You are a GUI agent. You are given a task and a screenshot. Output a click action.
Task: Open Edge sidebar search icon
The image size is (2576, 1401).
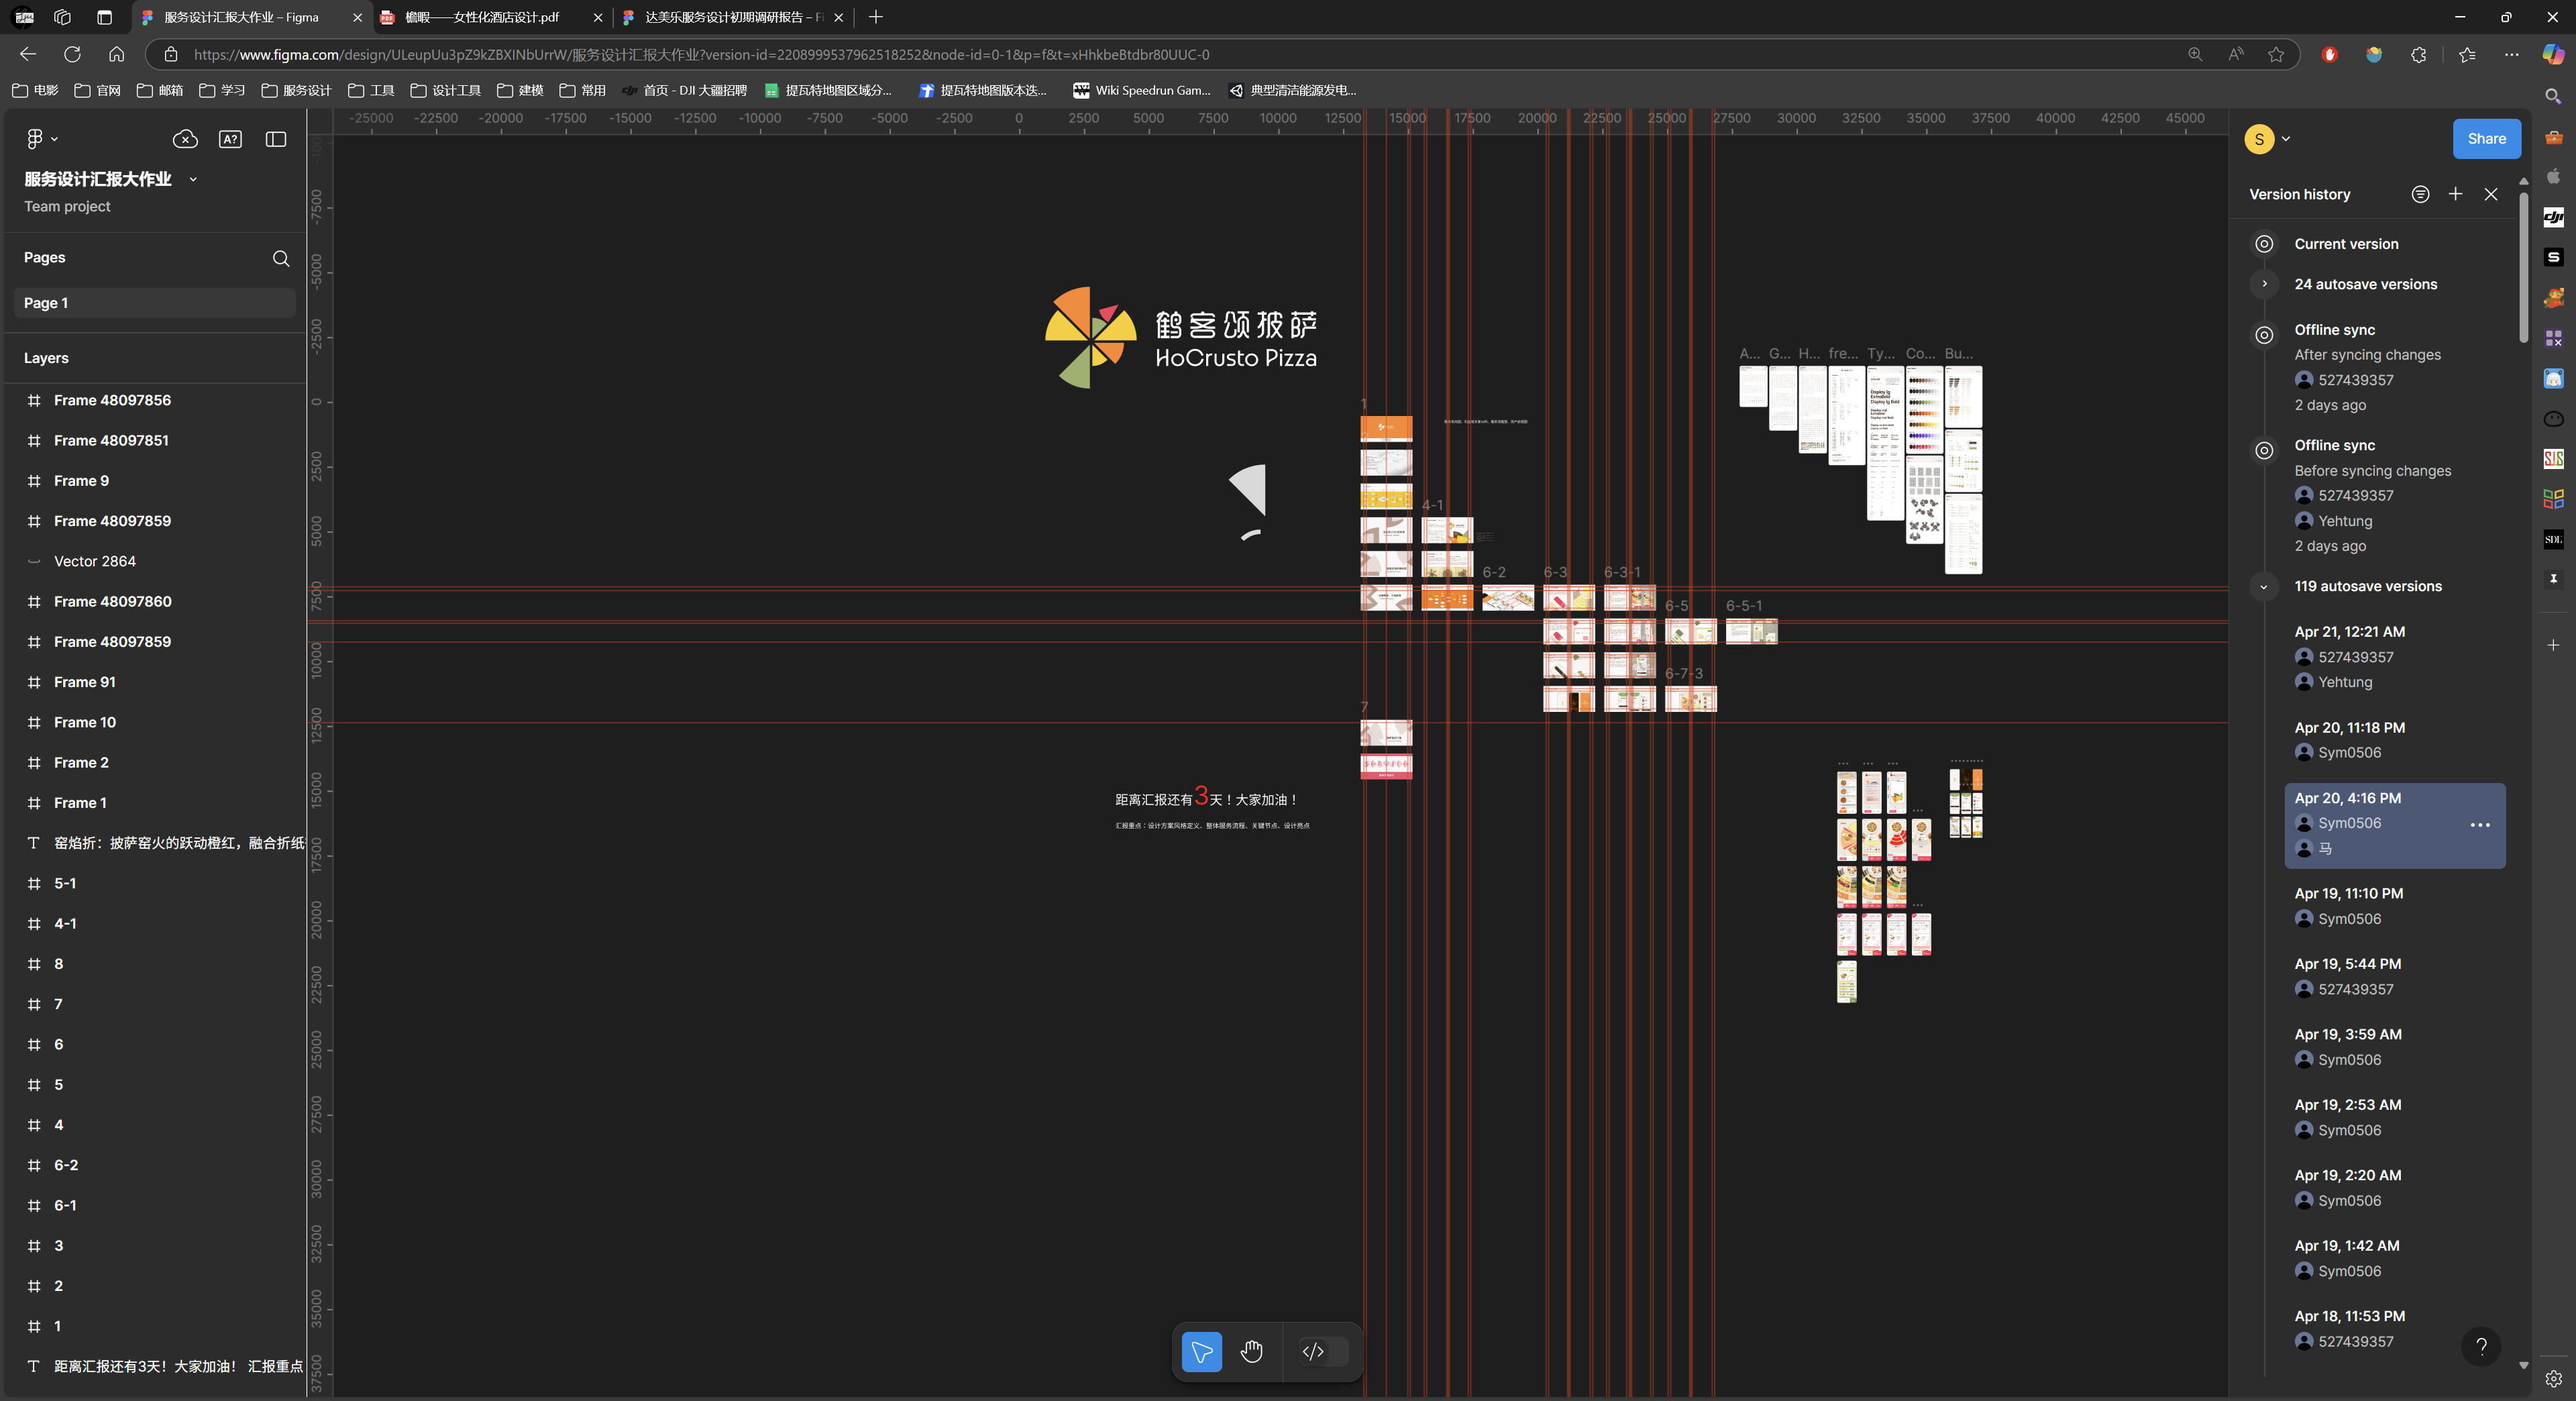click(x=2553, y=96)
